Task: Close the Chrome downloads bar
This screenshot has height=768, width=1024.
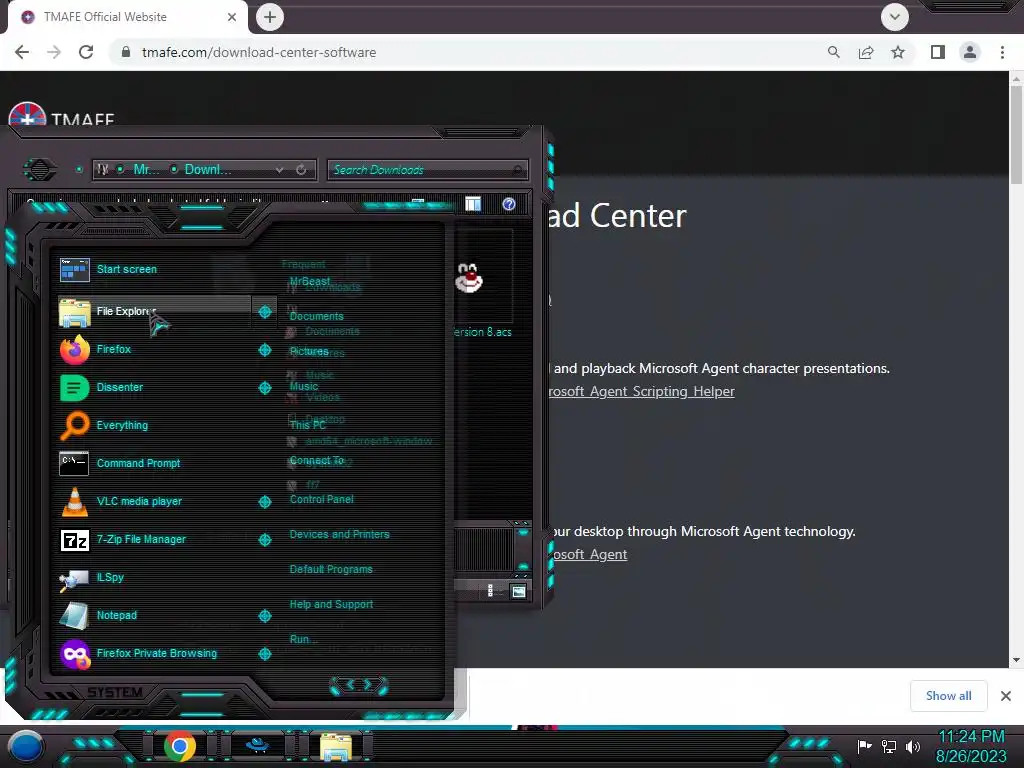Action: (1006, 696)
